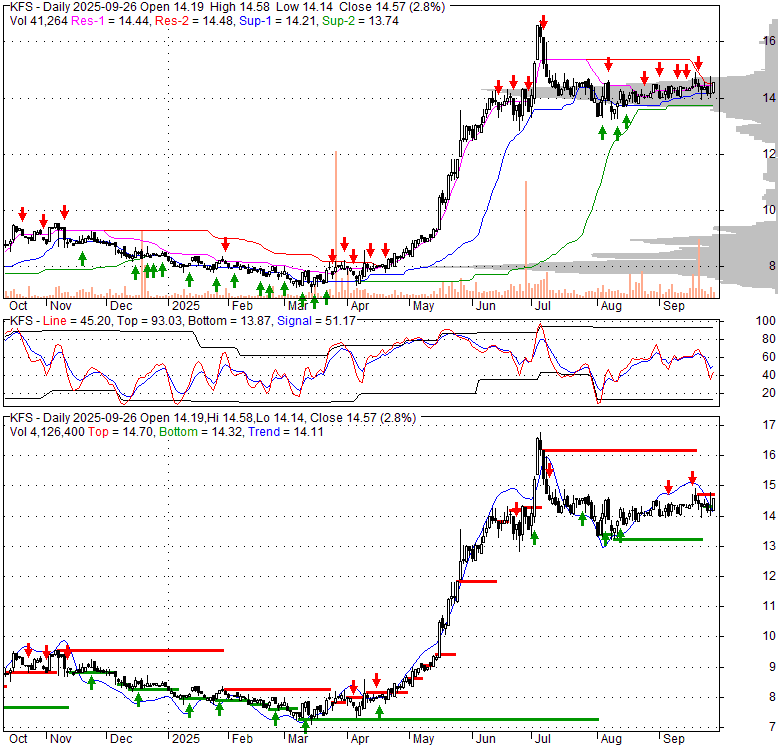This screenshot has height=745, width=780.
Task: Select the Sup-1 = 14.21 legend label
Action: [x=278, y=21]
